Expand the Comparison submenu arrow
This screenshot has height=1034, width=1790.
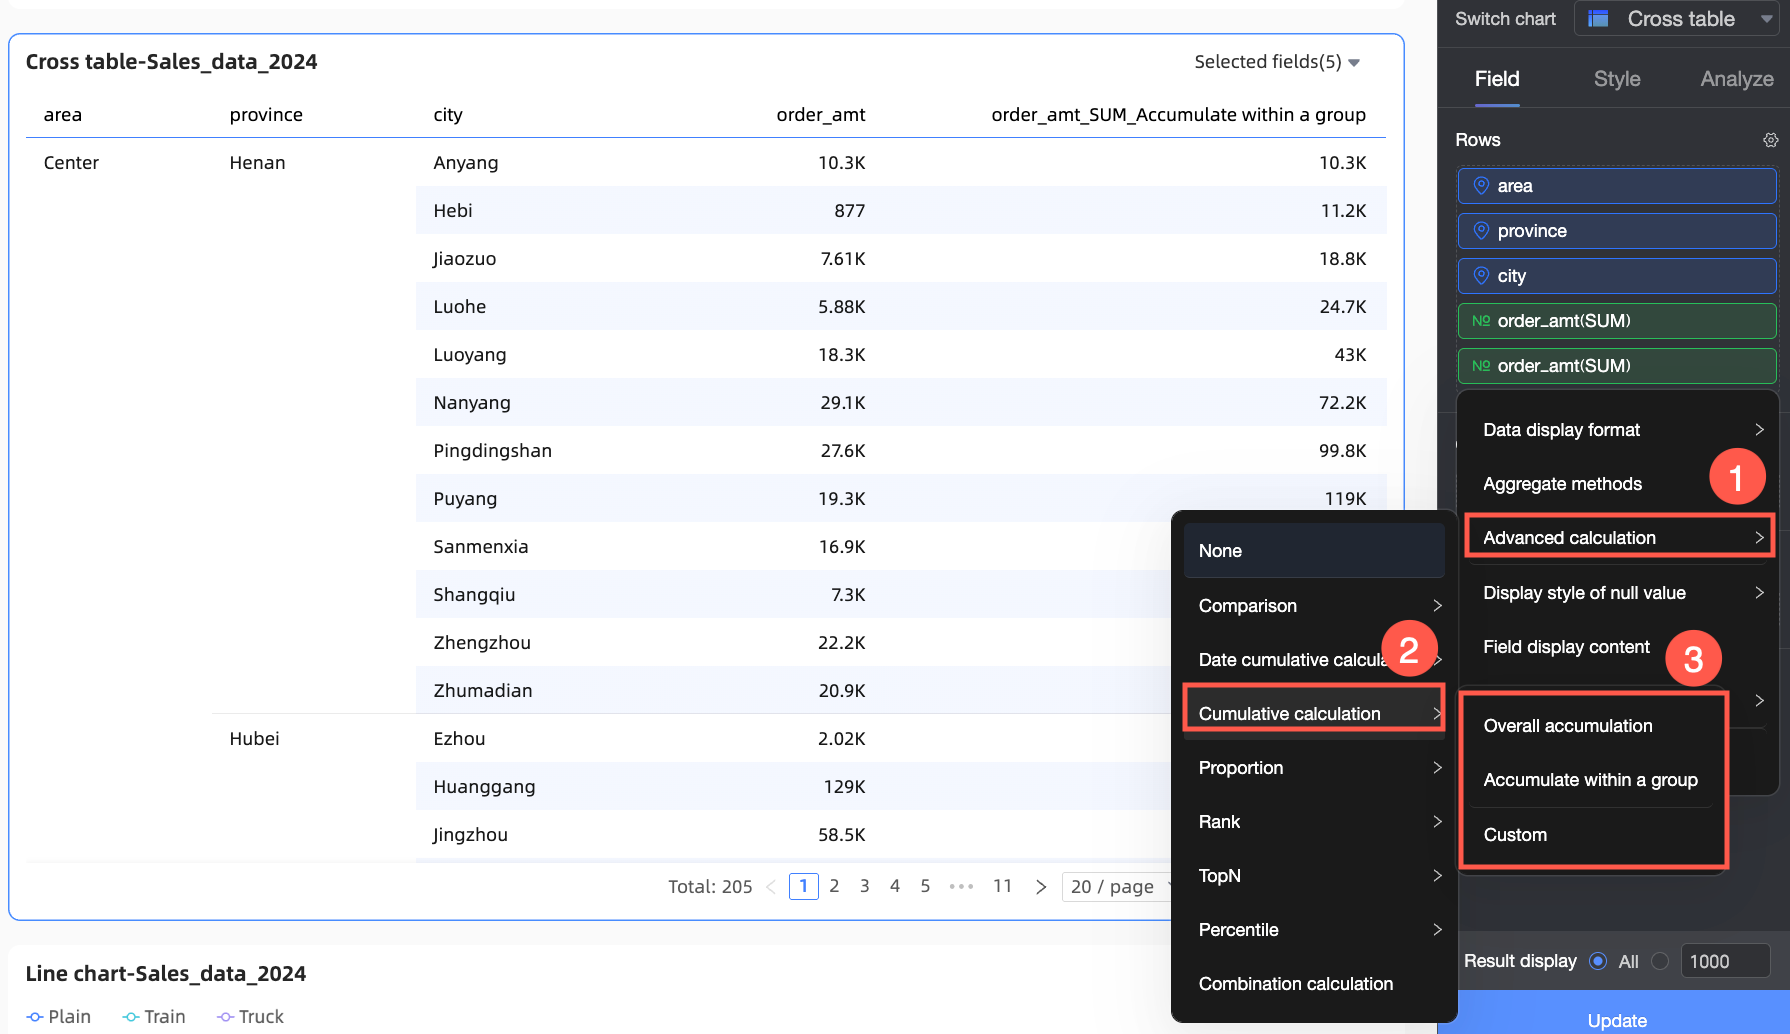pyautogui.click(x=1437, y=606)
